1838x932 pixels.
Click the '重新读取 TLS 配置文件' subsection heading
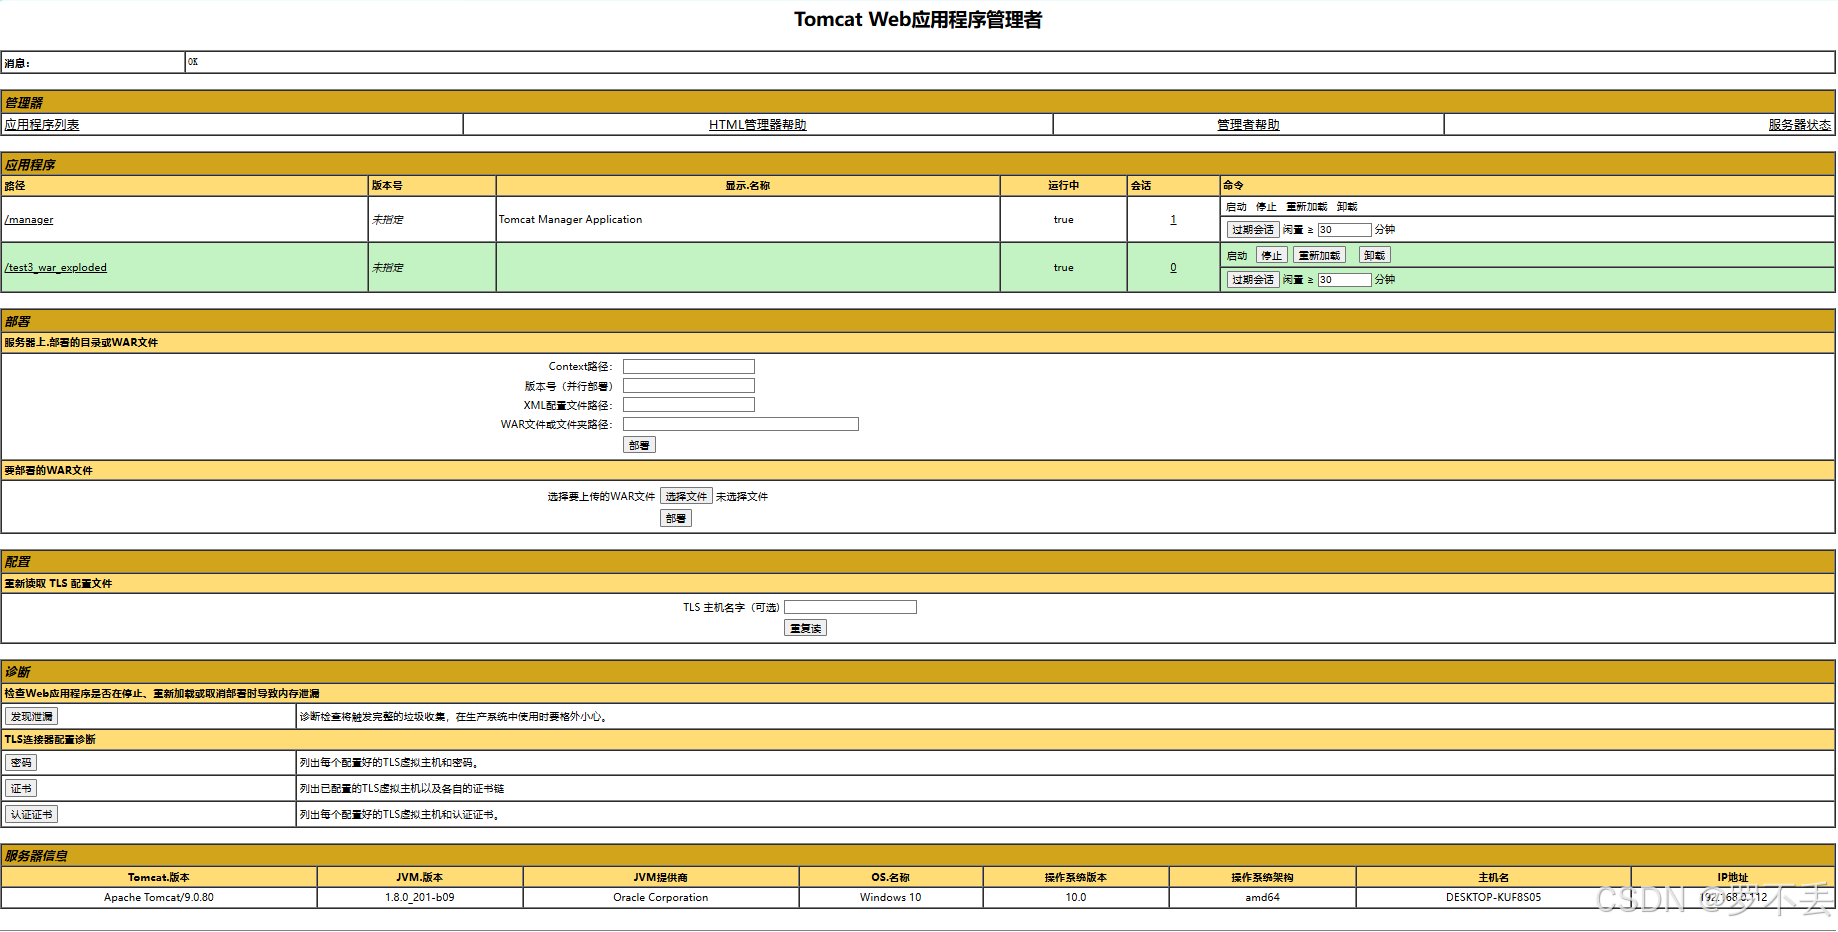point(58,584)
